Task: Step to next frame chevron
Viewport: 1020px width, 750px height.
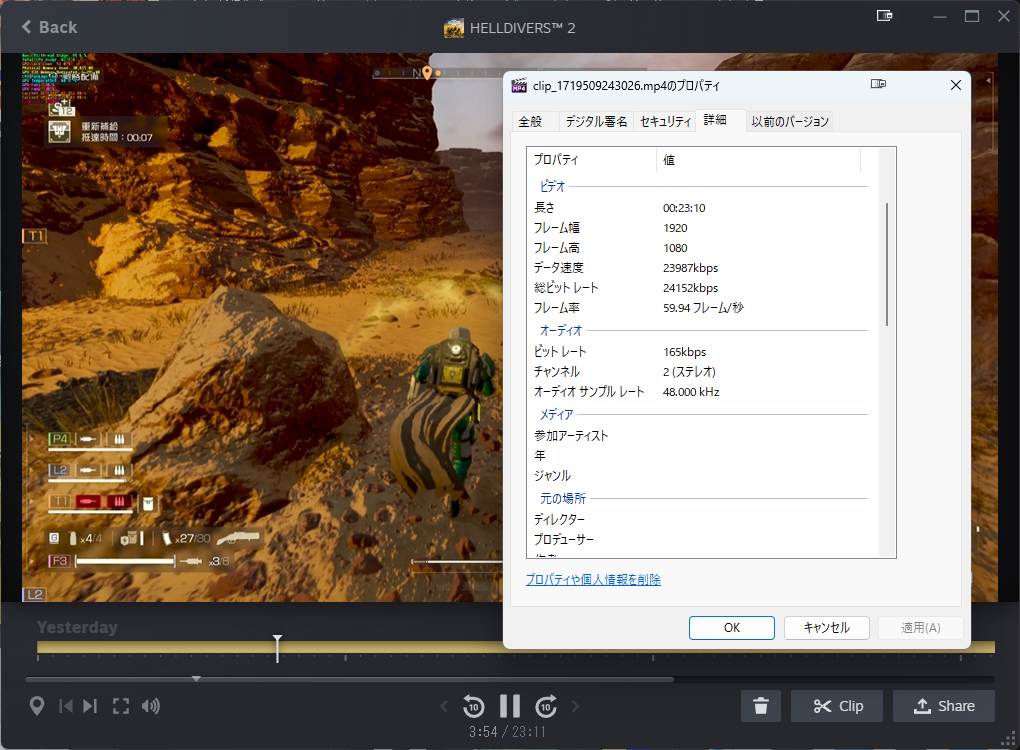Action: [576, 706]
